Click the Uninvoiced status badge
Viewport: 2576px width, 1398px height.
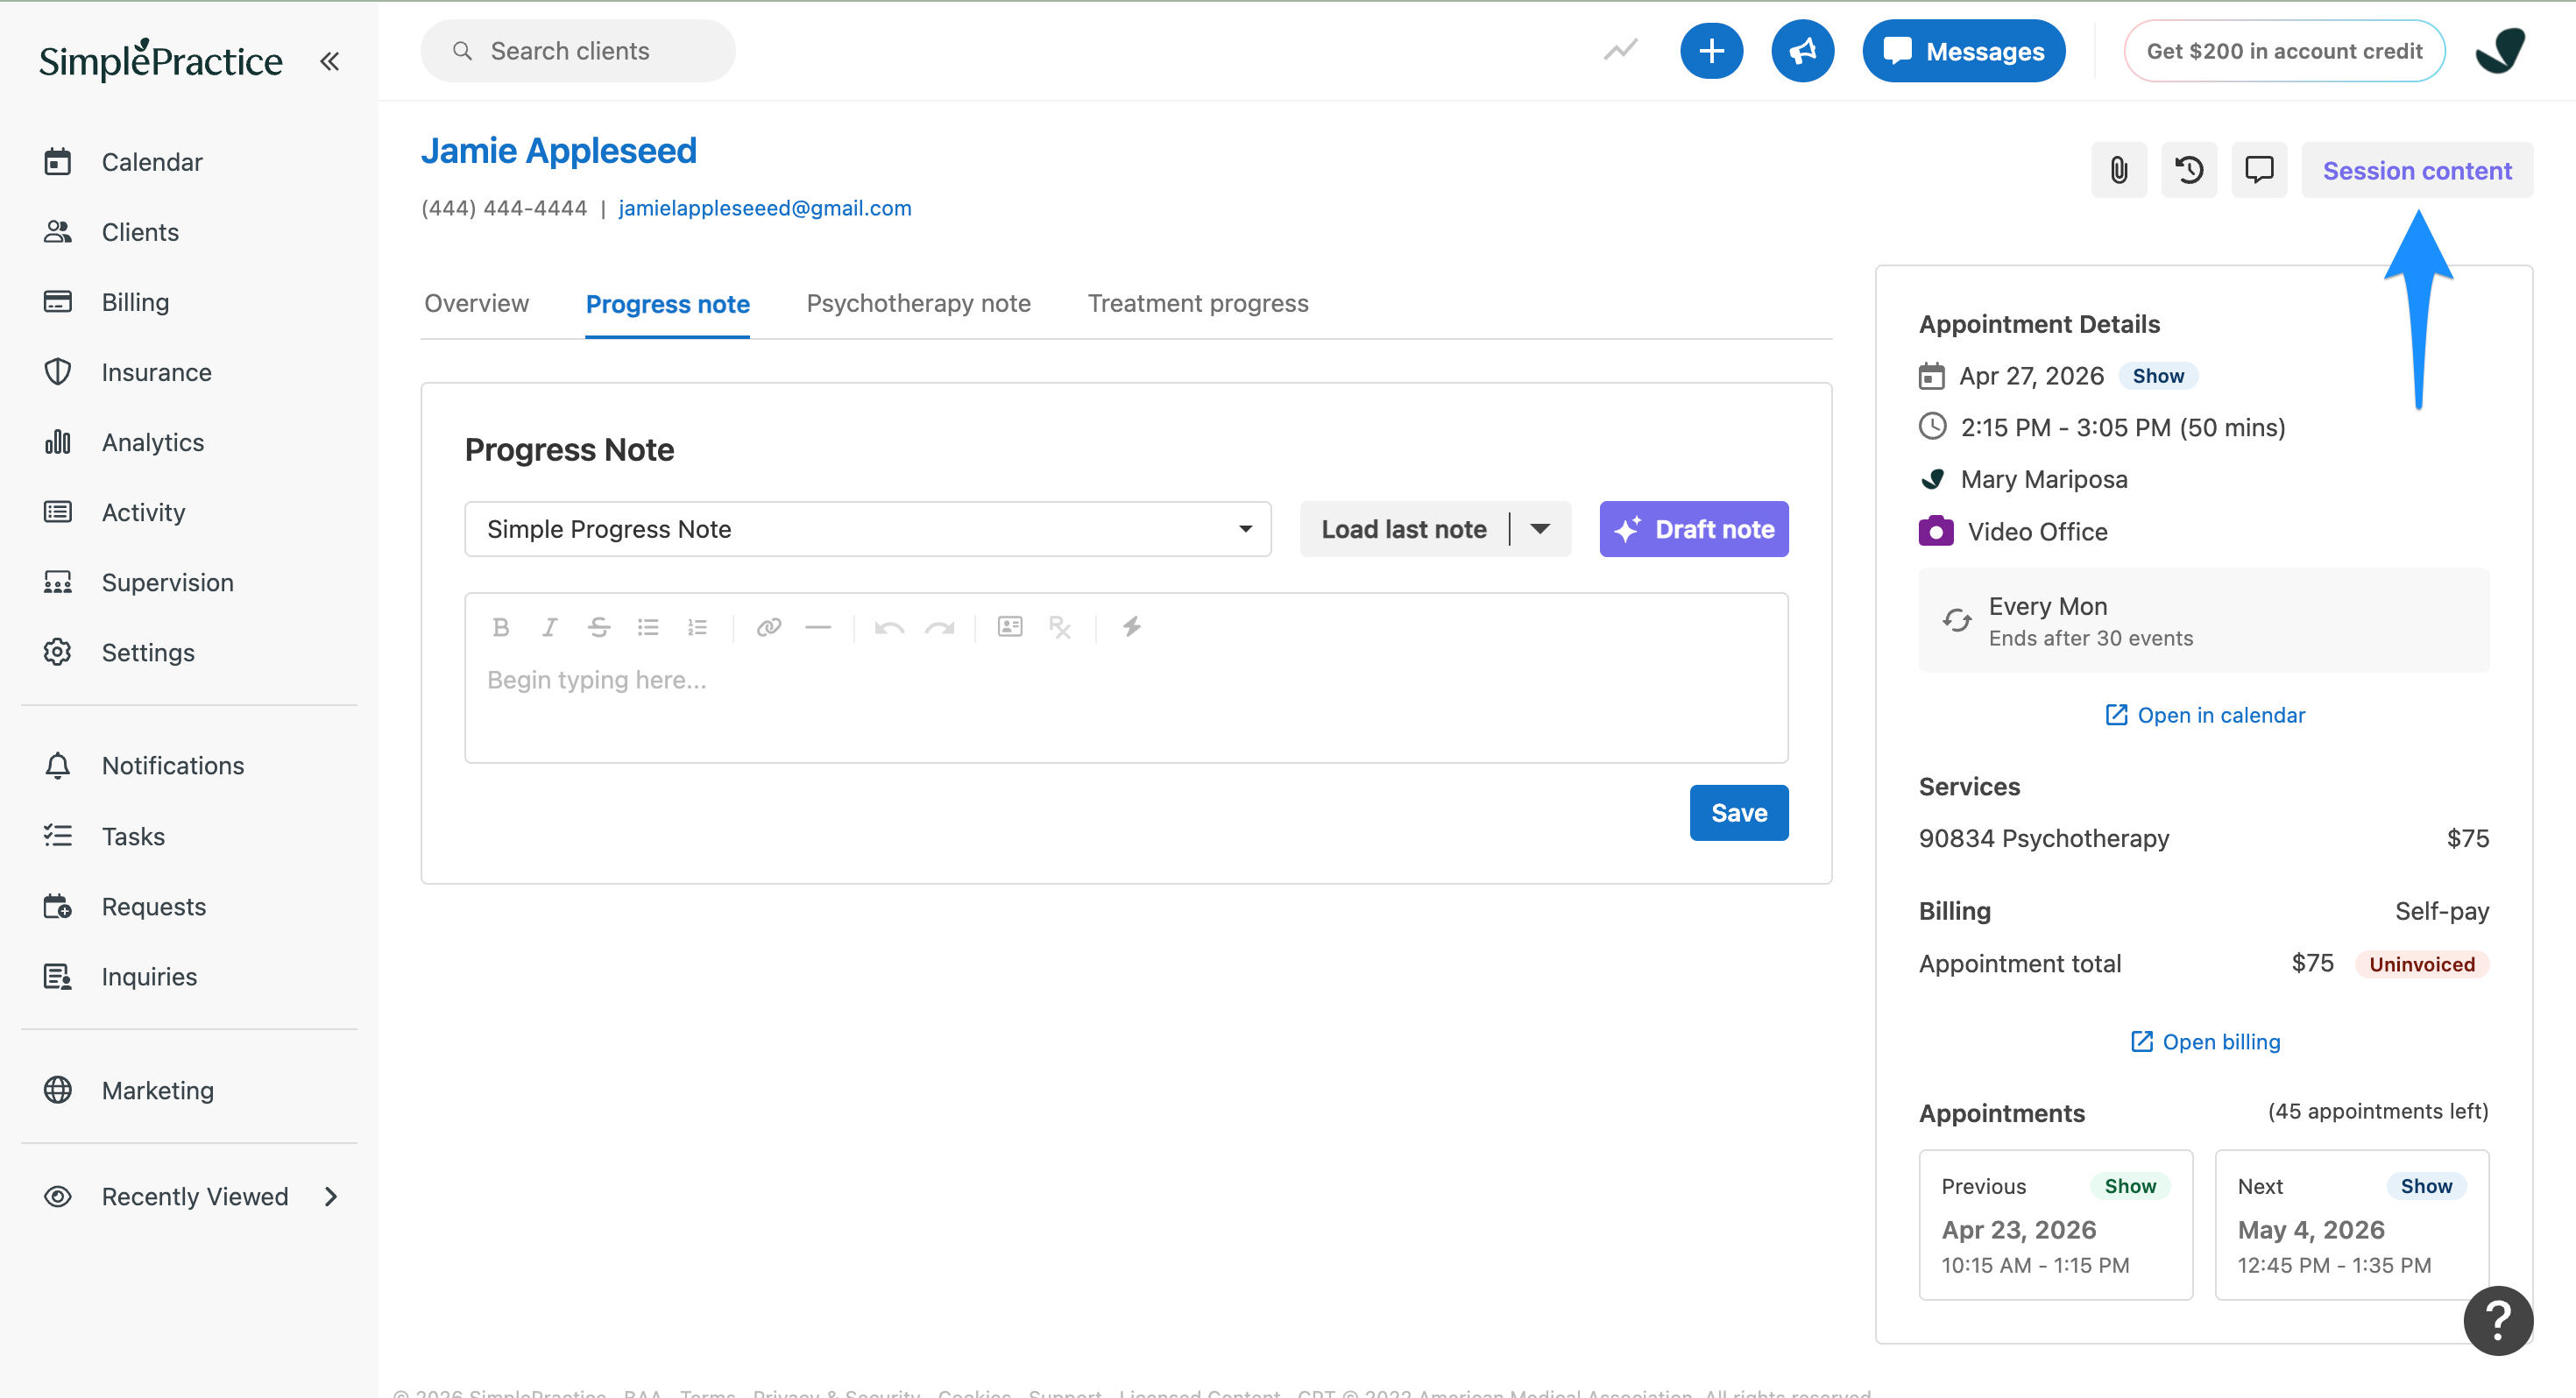click(2421, 964)
